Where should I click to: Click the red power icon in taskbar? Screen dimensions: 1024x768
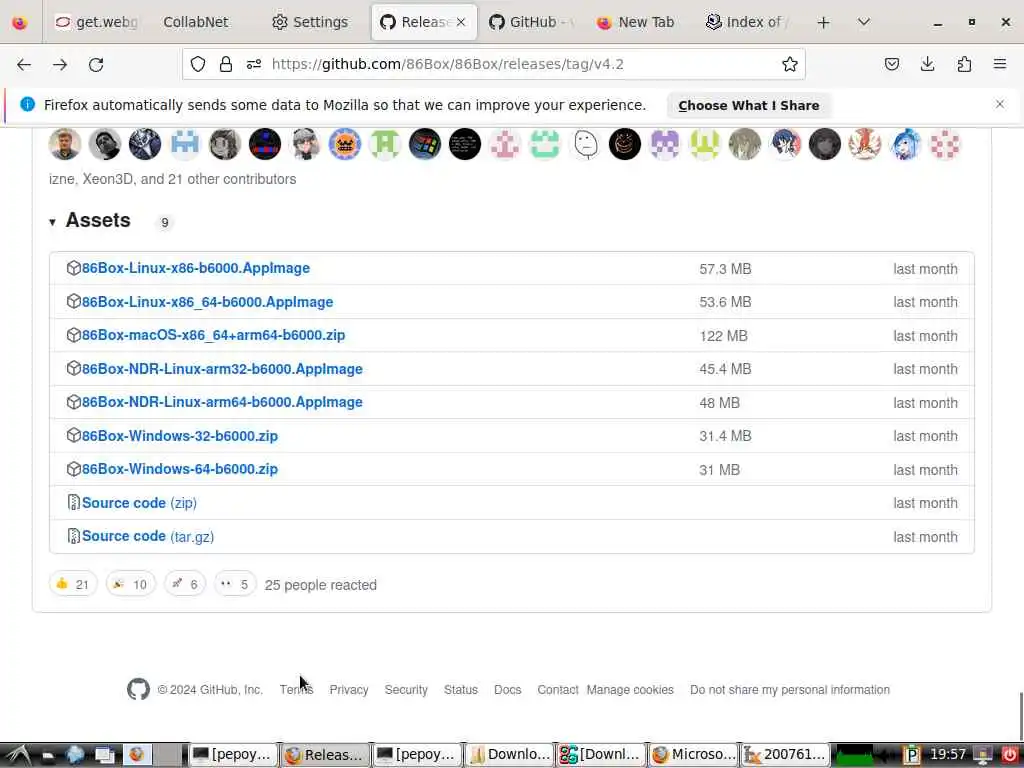pos(1010,755)
